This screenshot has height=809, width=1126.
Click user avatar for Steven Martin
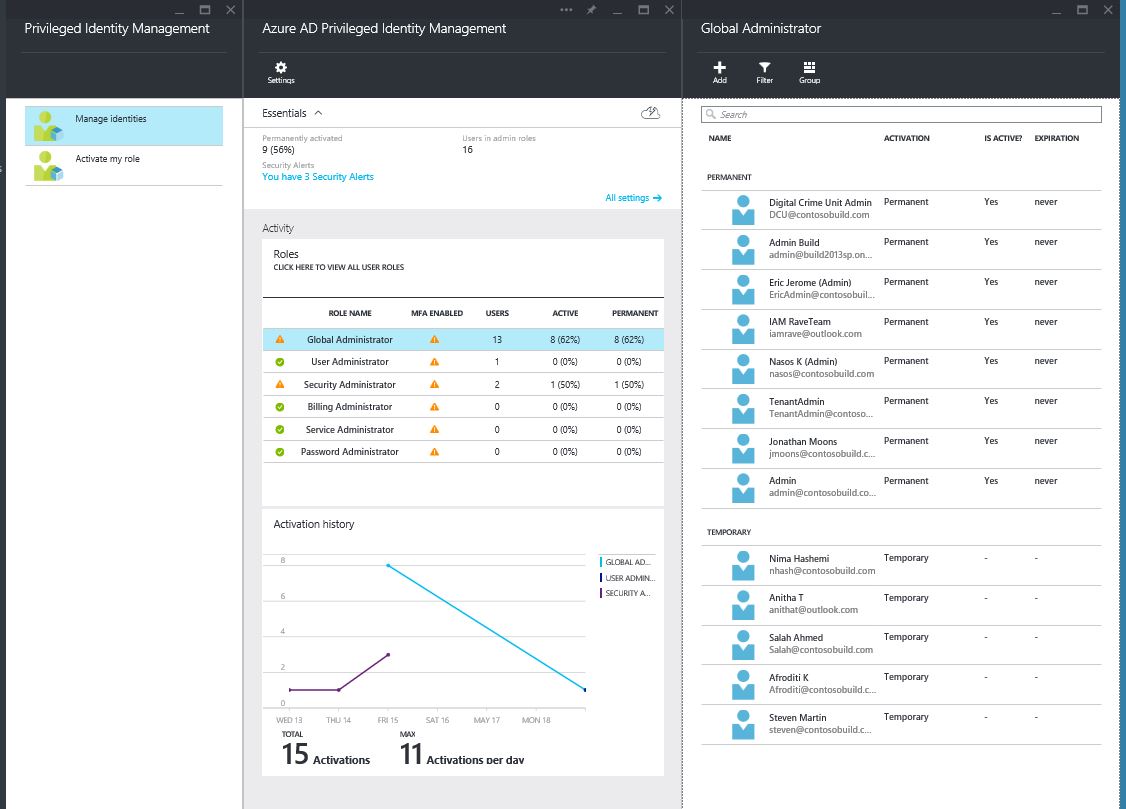[743, 725]
